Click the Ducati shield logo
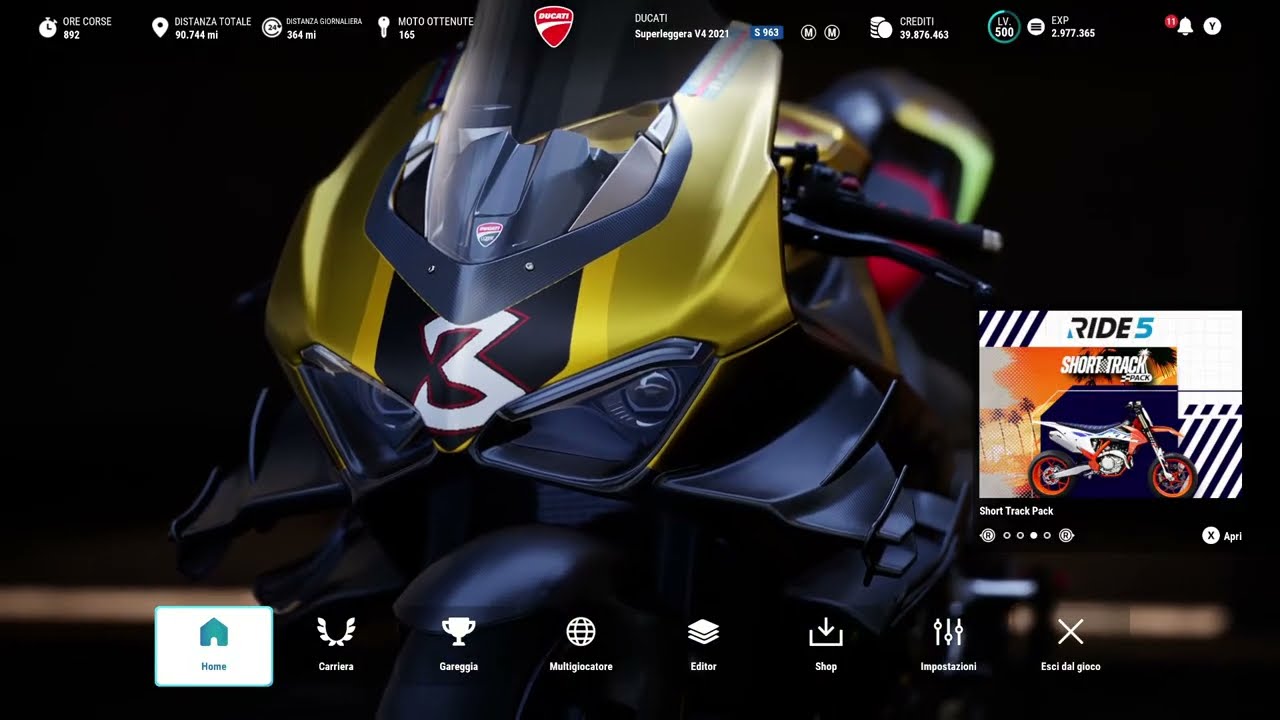Screen dimensions: 1280x720 553,27
